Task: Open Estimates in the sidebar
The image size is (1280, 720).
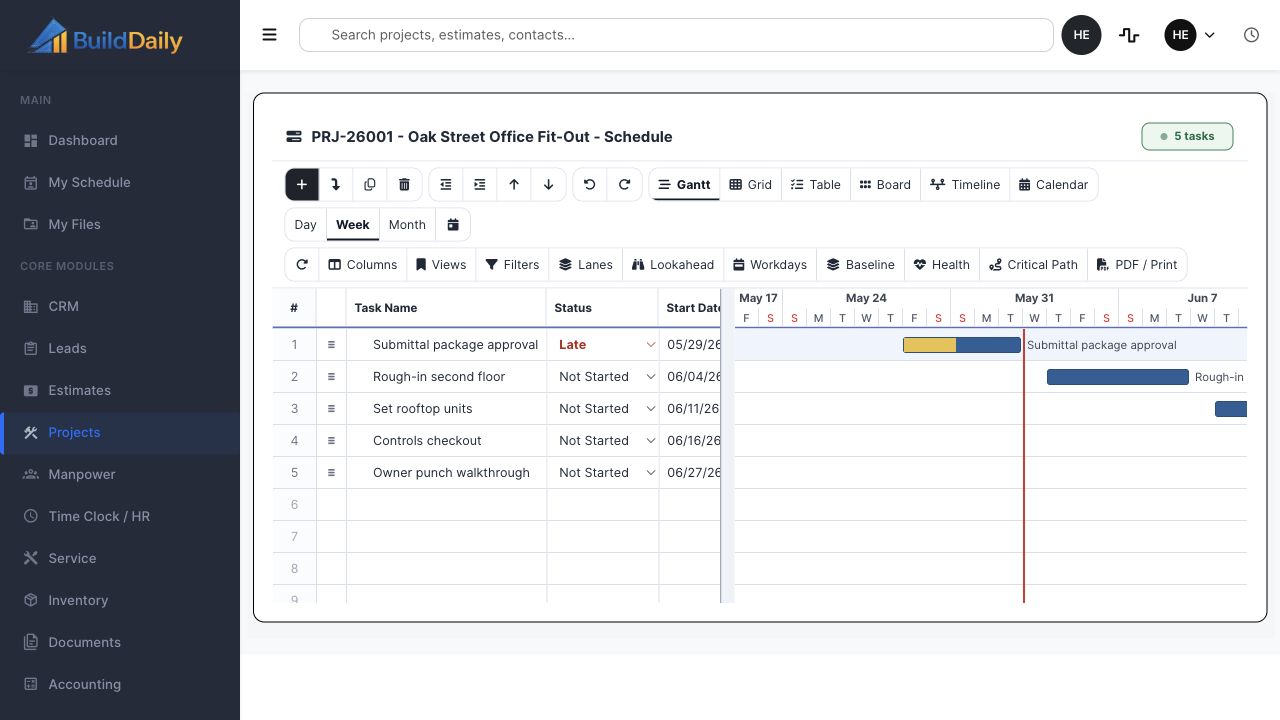Action: point(120,390)
